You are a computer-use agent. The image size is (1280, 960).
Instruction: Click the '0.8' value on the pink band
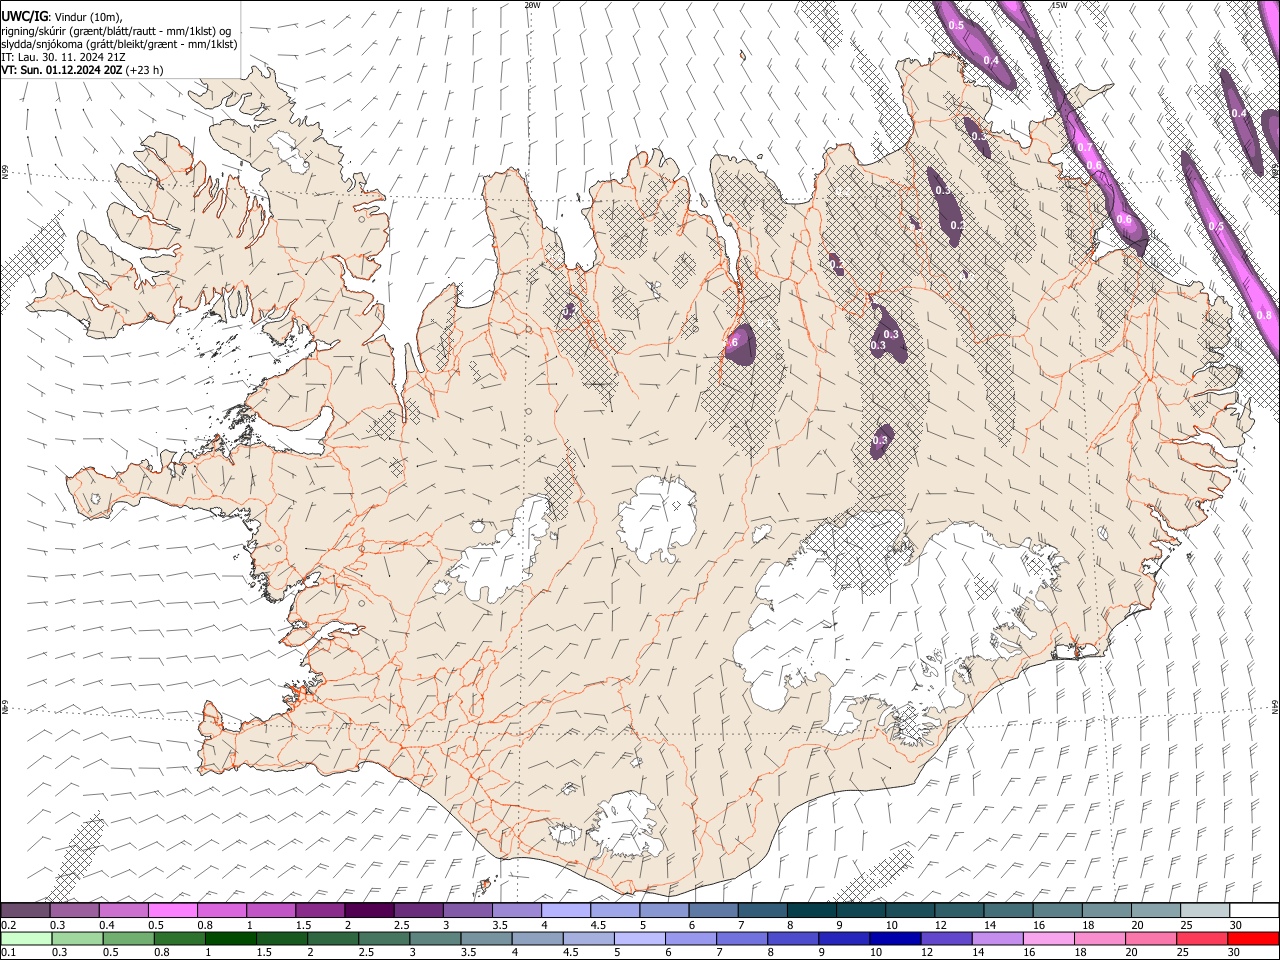[1264, 315]
